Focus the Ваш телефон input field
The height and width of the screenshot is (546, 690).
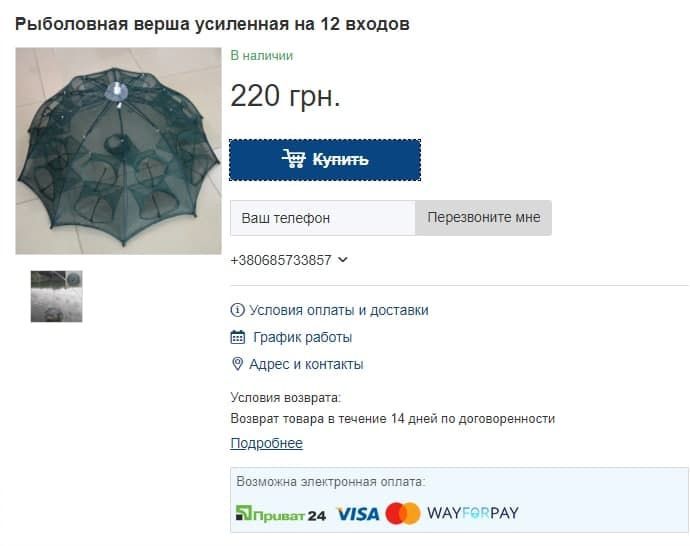click(323, 218)
